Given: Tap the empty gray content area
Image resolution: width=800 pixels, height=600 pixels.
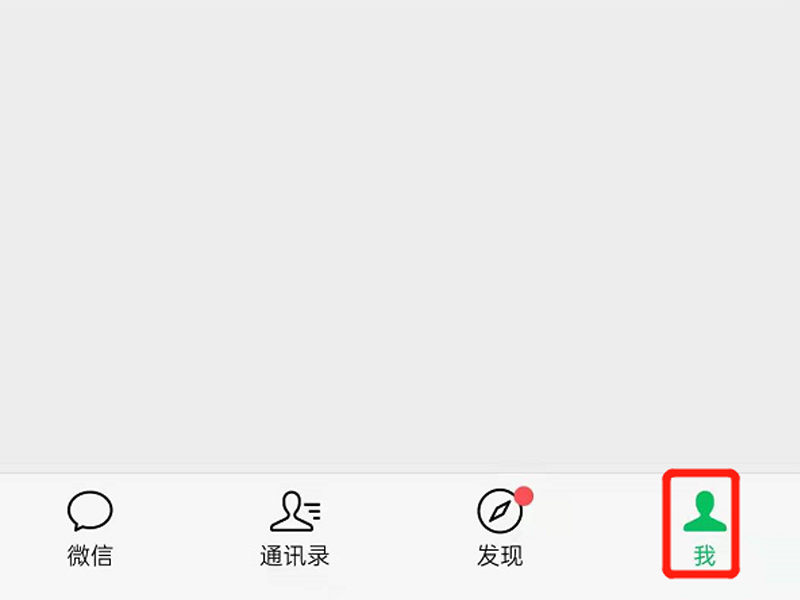Looking at the screenshot, I should (400, 235).
